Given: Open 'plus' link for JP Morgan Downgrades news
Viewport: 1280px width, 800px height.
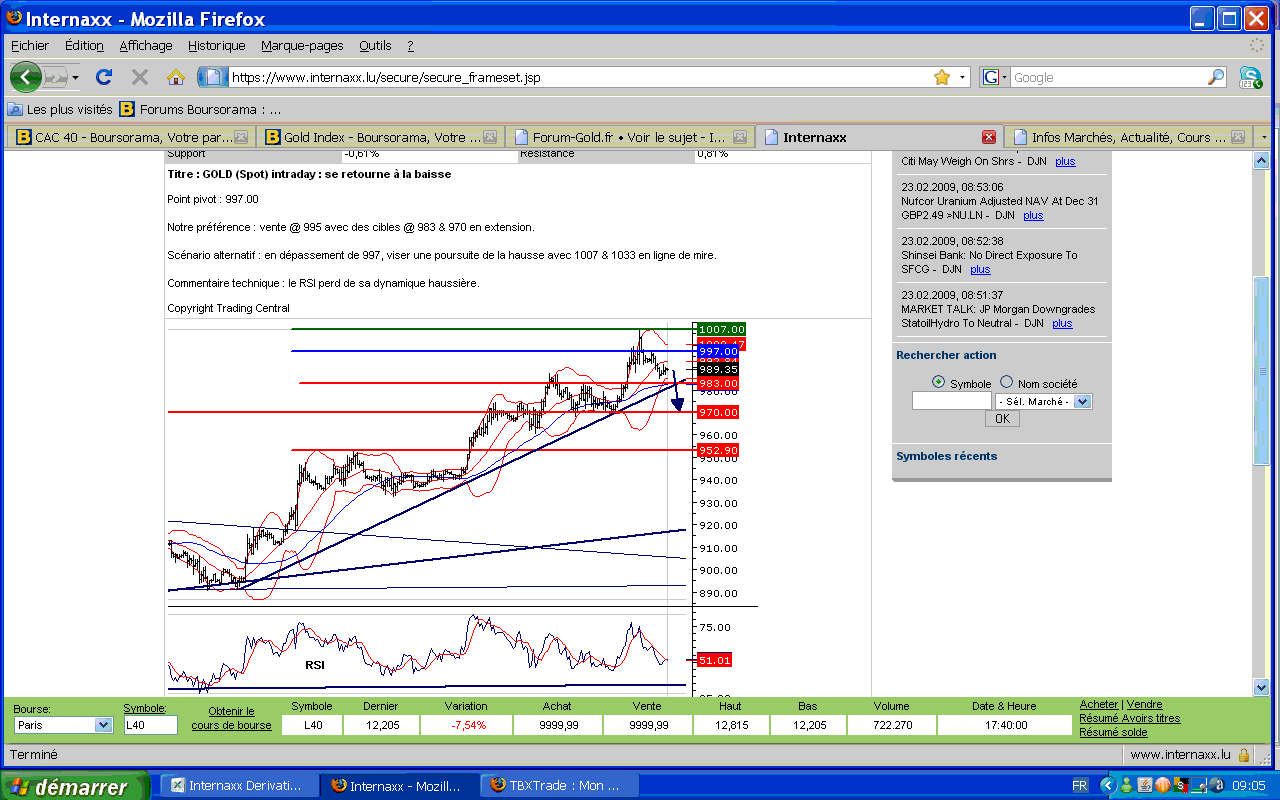Looking at the screenshot, I should [x=1062, y=323].
